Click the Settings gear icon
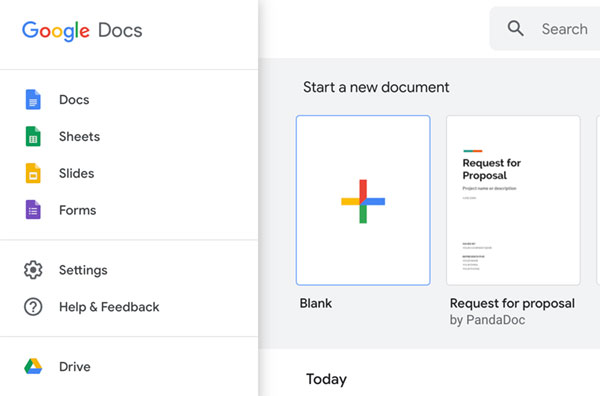The image size is (600, 396). [33, 270]
